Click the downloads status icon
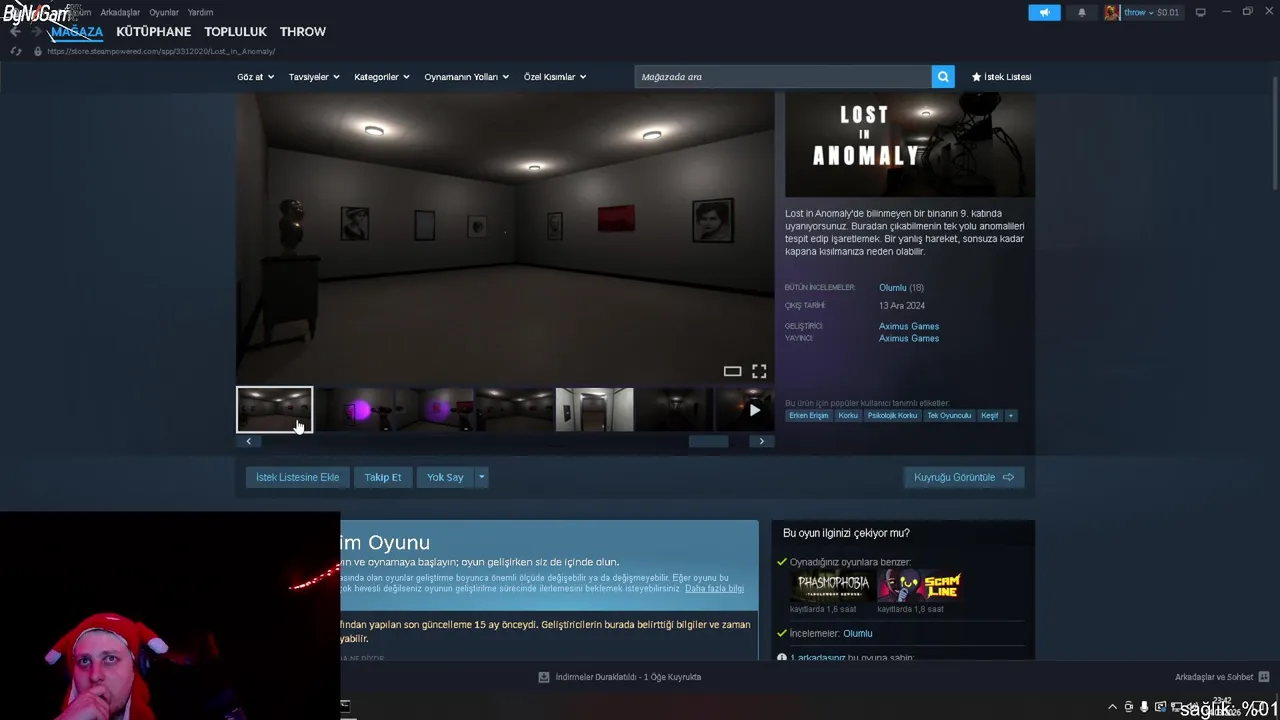 (544, 677)
